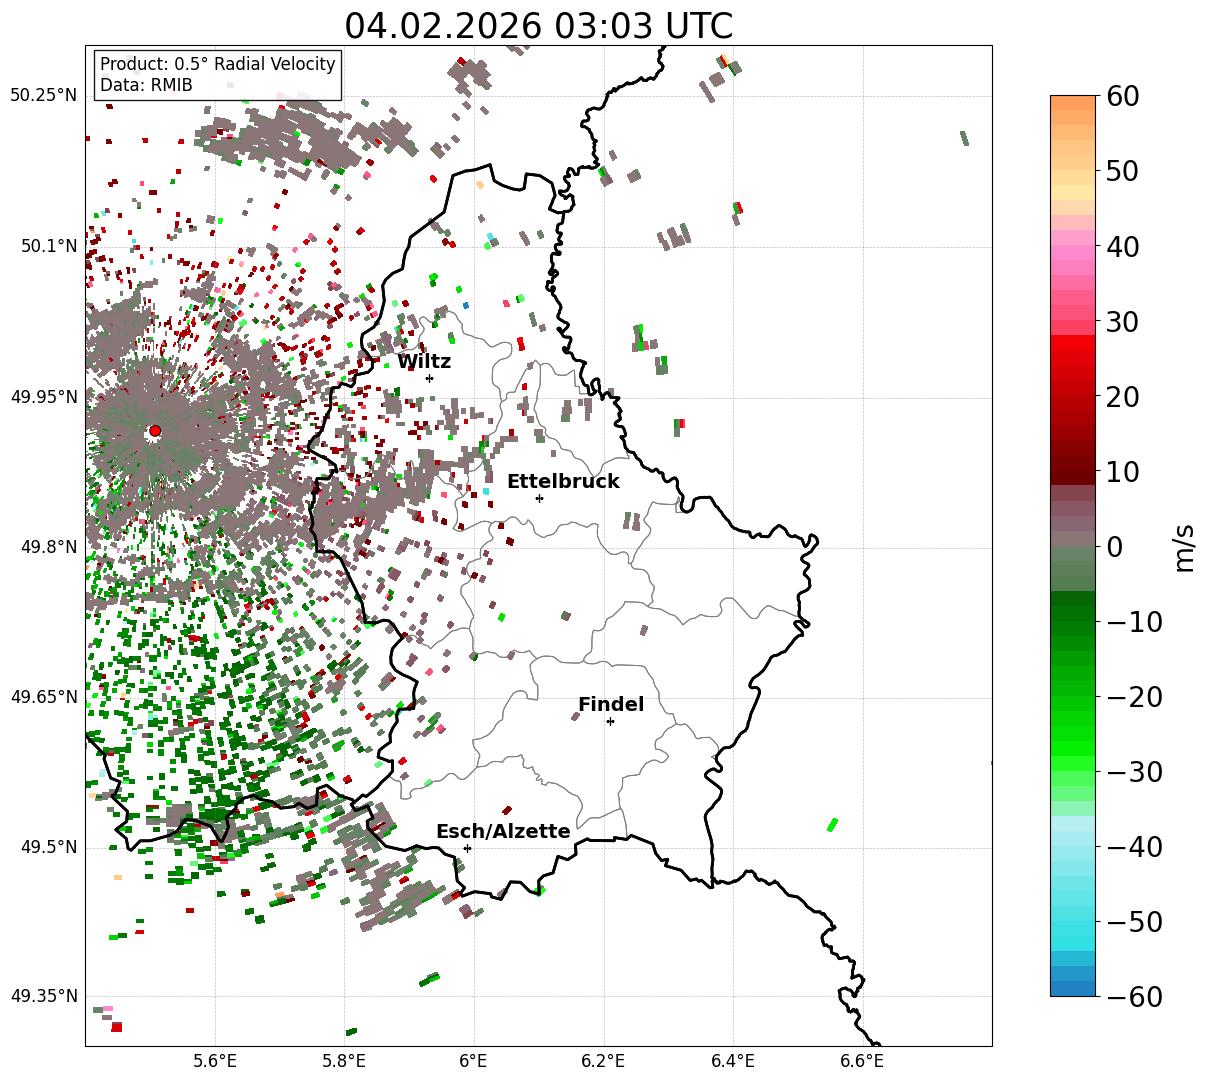Click the 50.25°N latitude label

click(x=43, y=96)
